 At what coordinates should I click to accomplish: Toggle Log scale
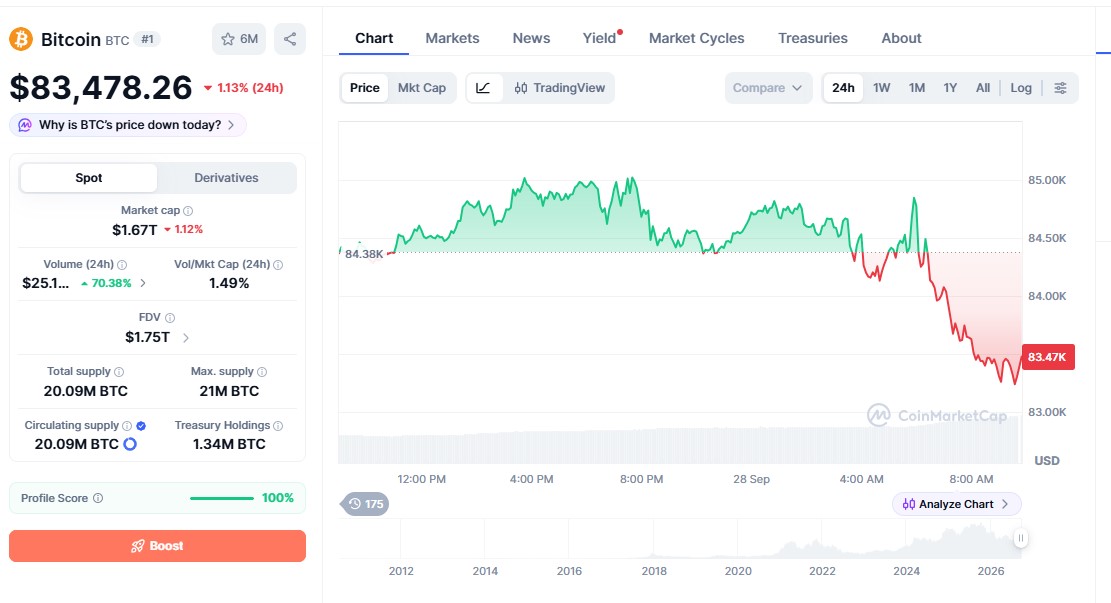click(1020, 88)
